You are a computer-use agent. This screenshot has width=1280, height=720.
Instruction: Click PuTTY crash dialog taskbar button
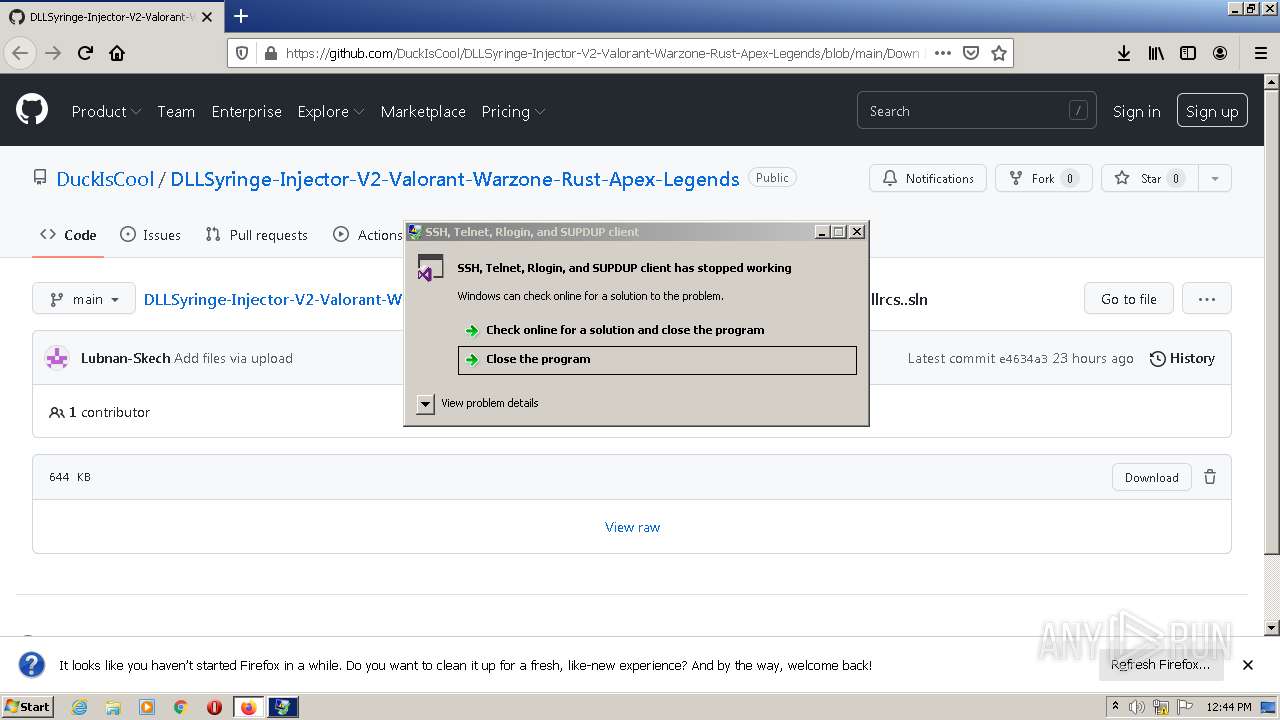(x=282, y=707)
